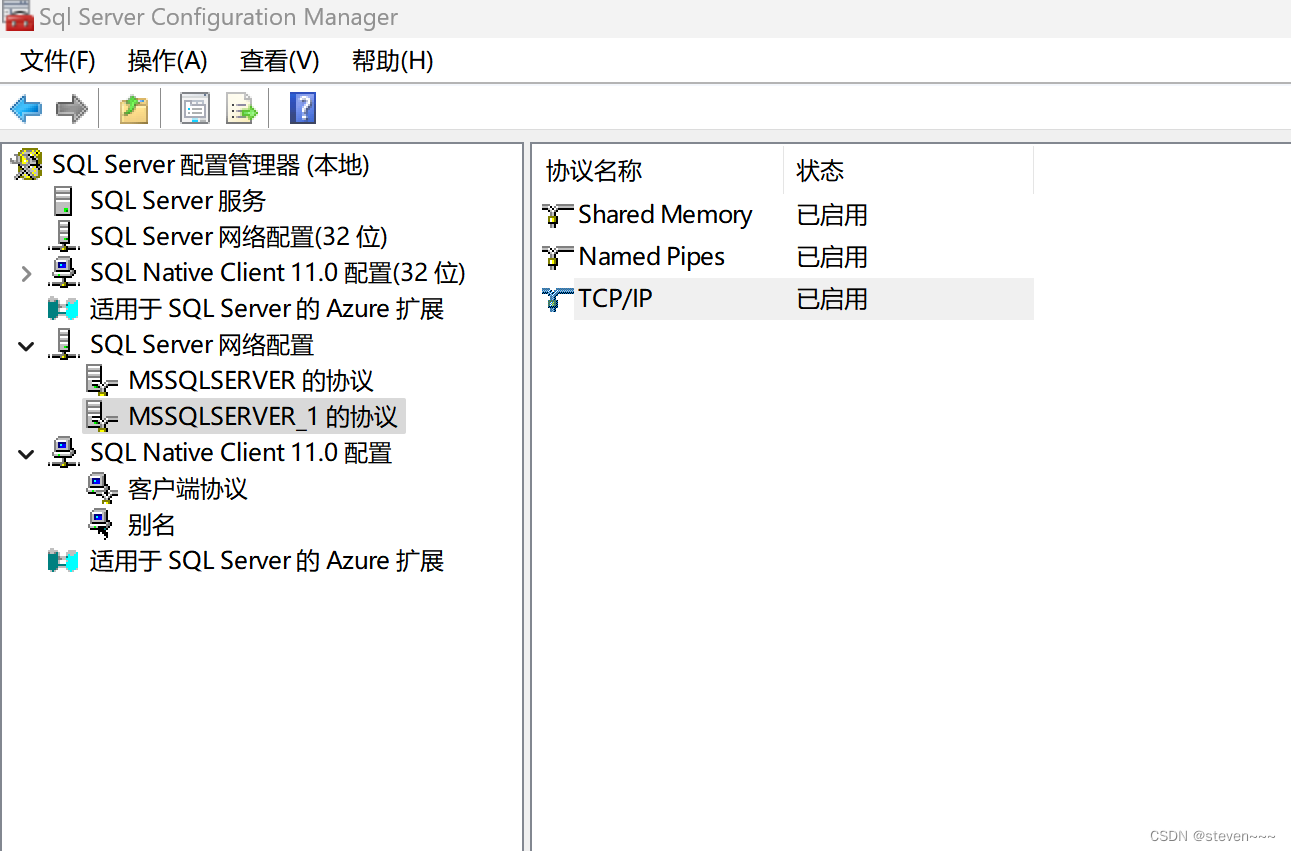Click the app icon in title bar
The width and height of the screenshot is (1291, 851).
click(x=18, y=15)
